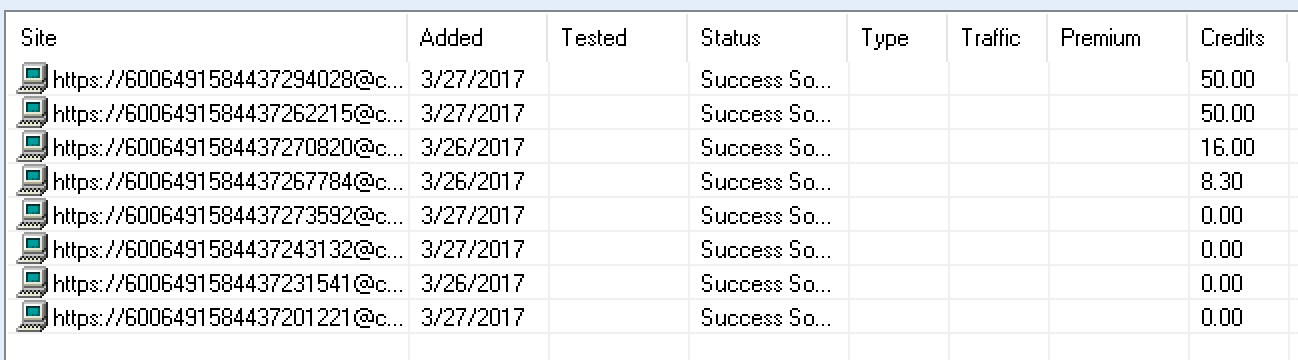This screenshot has height=360, width=1298.
Task: Sort by the Tested column header
Action: tap(619, 38)
